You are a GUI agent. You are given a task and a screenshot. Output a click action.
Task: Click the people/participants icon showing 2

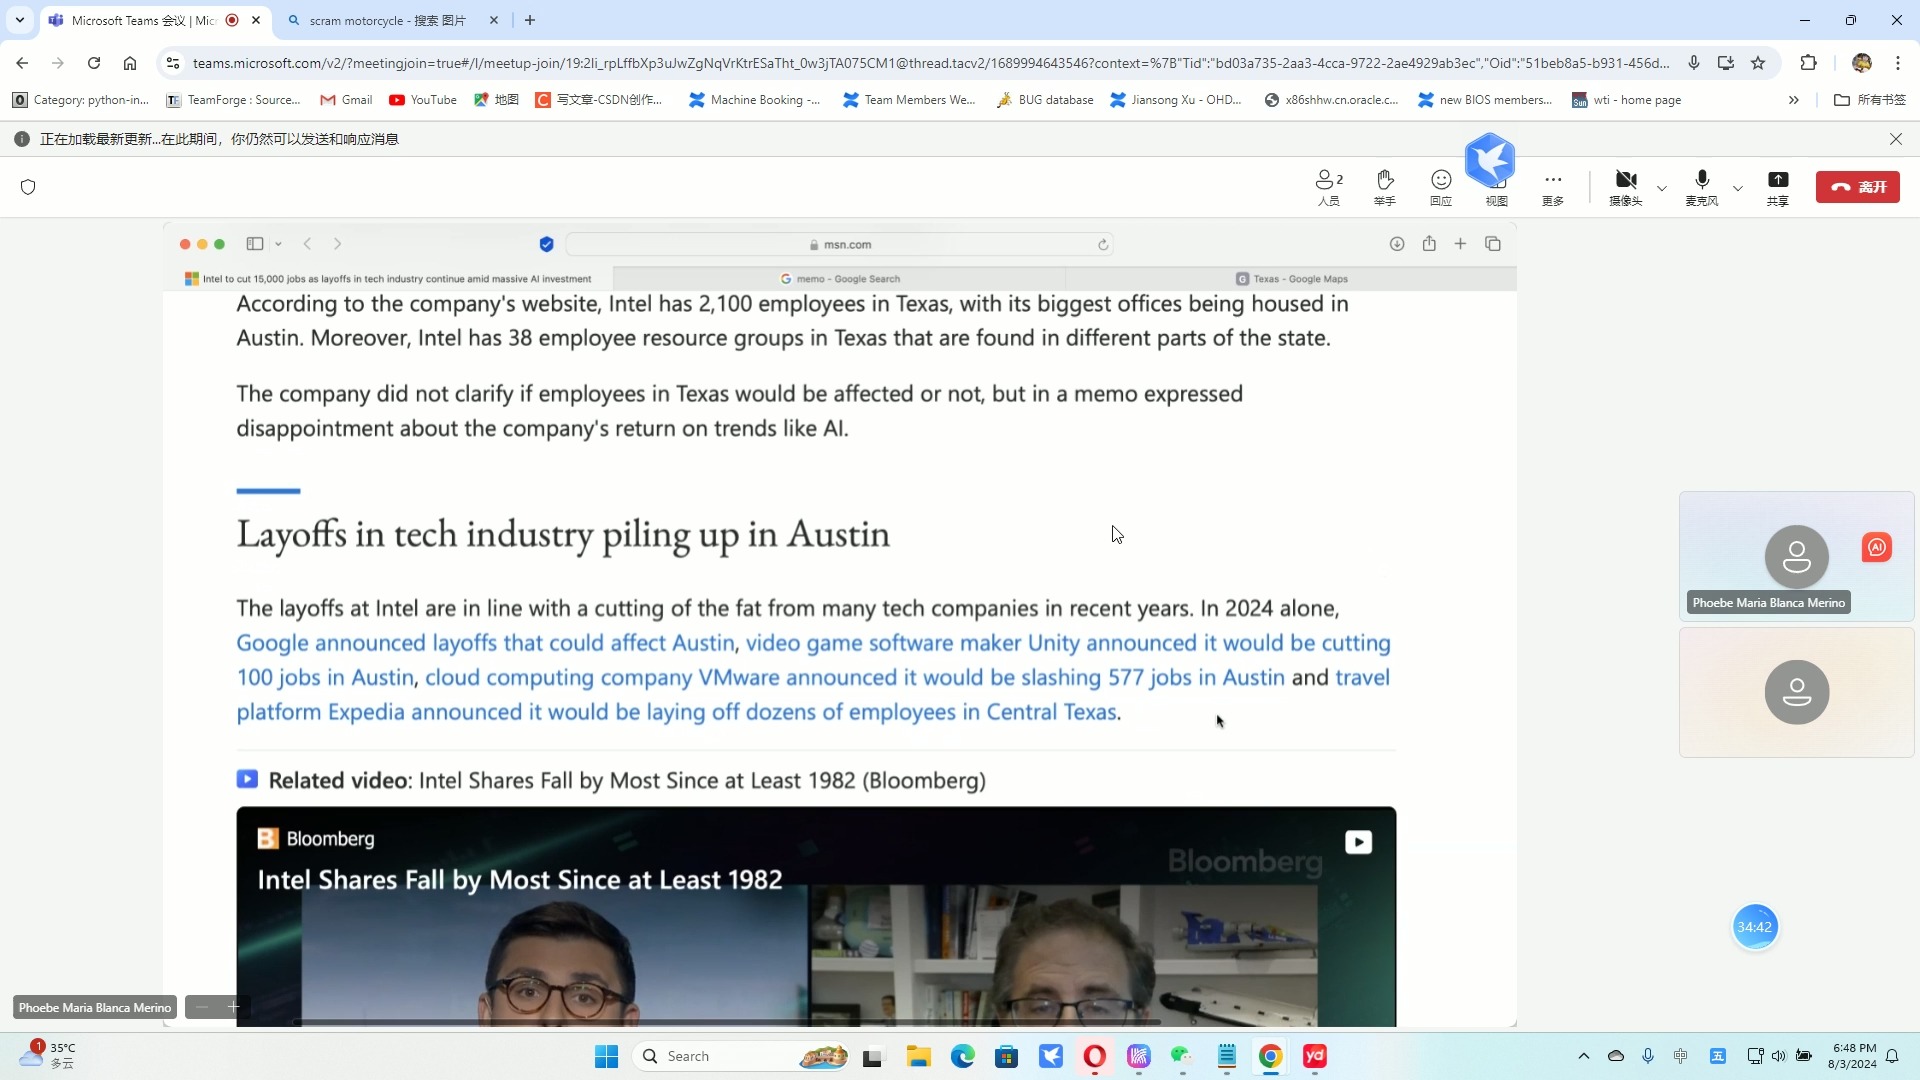point(1329,185)
